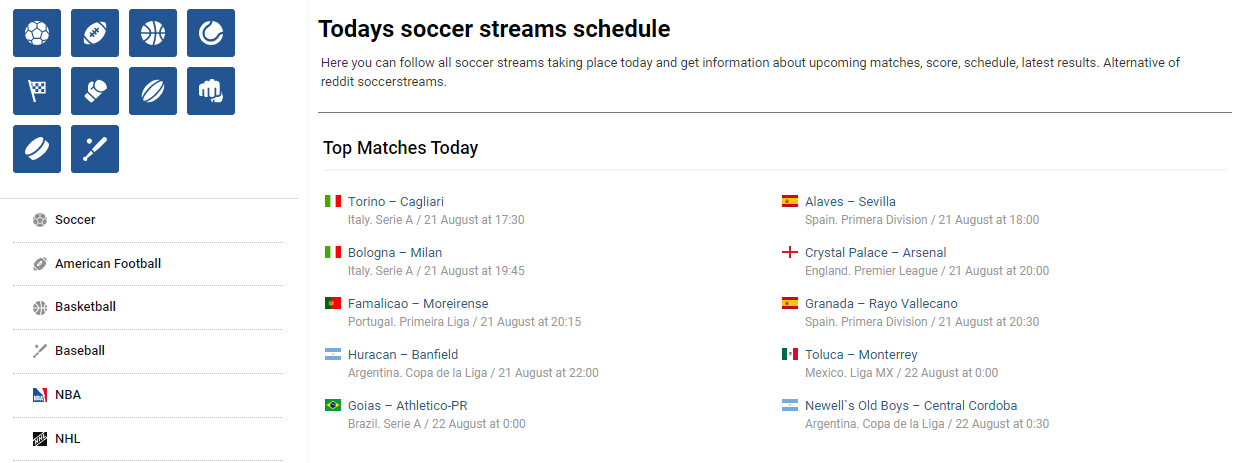Click the racing checkered flag icon
1252x463 pixels.
(37, 91)
